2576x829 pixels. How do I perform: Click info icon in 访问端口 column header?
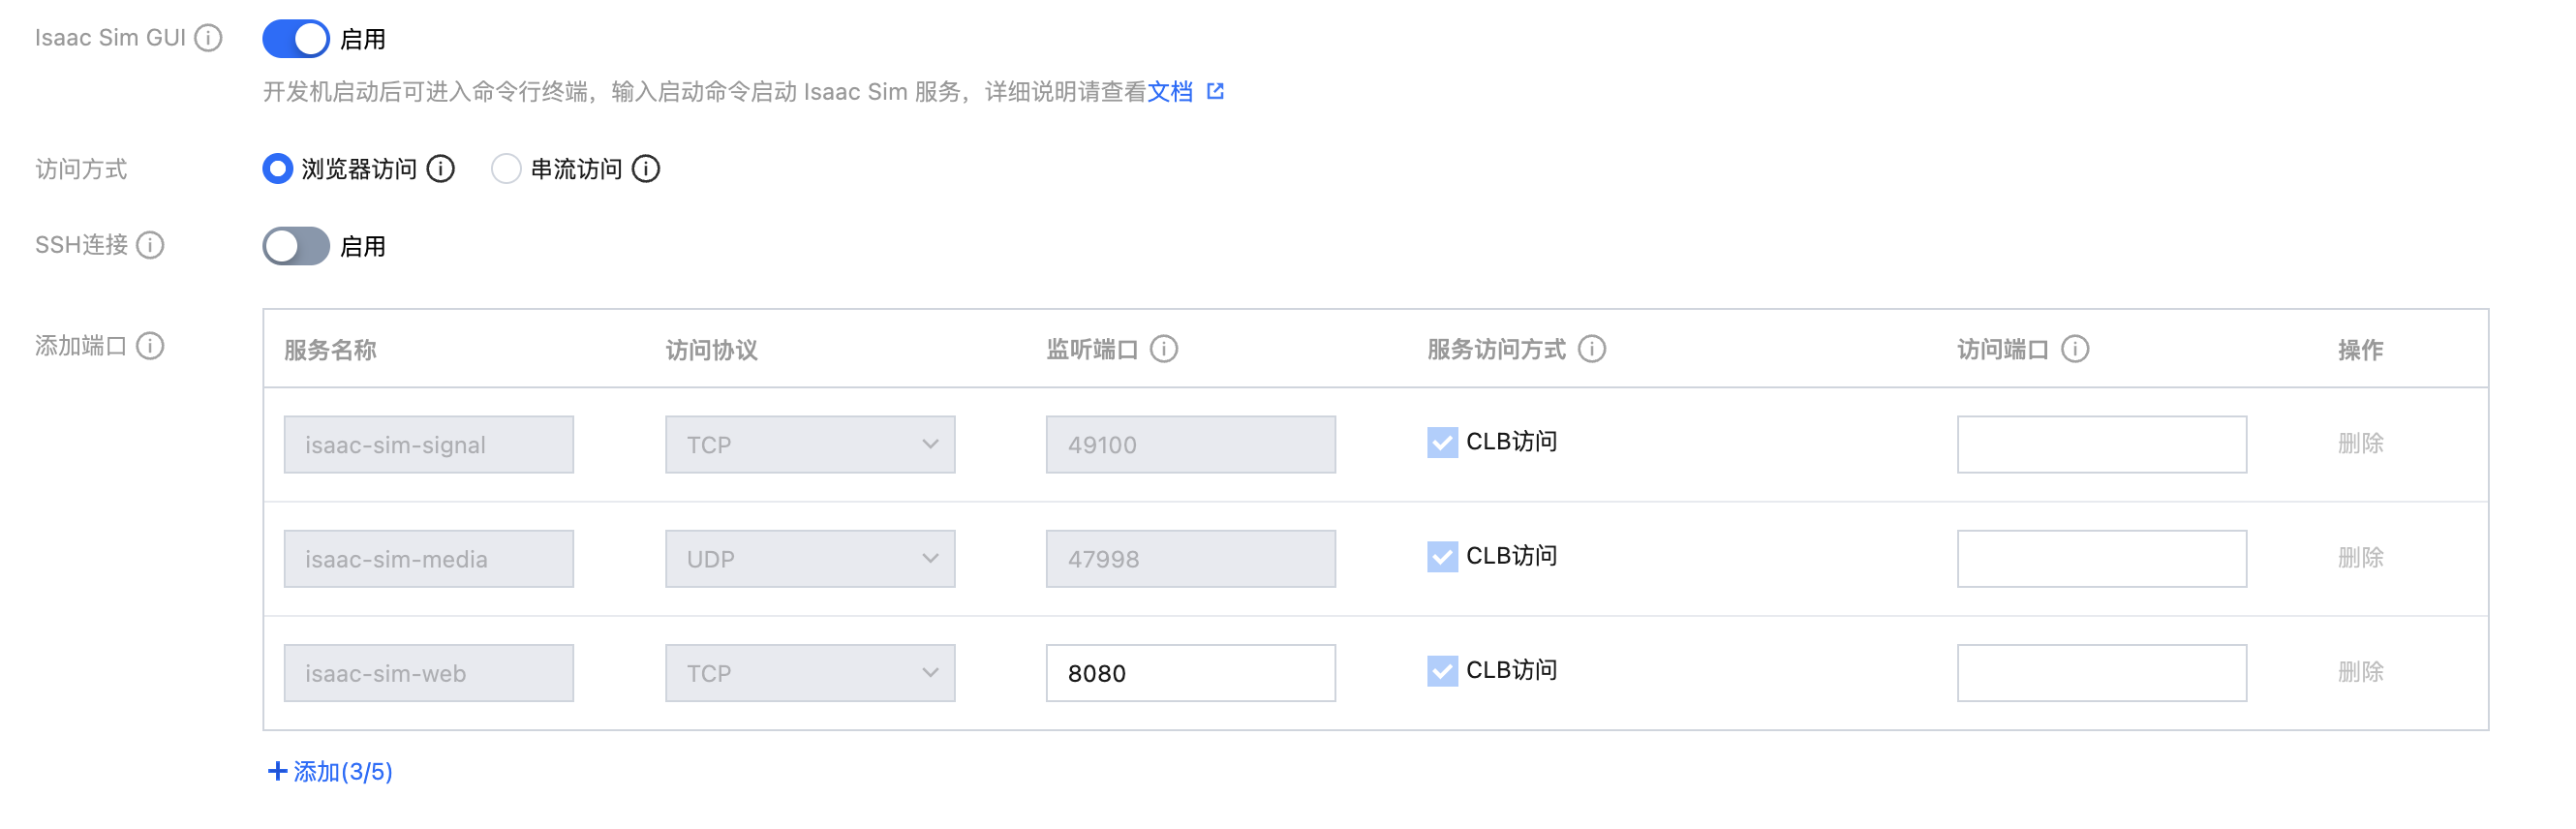pyautogui.click(x=2075, y=349)
